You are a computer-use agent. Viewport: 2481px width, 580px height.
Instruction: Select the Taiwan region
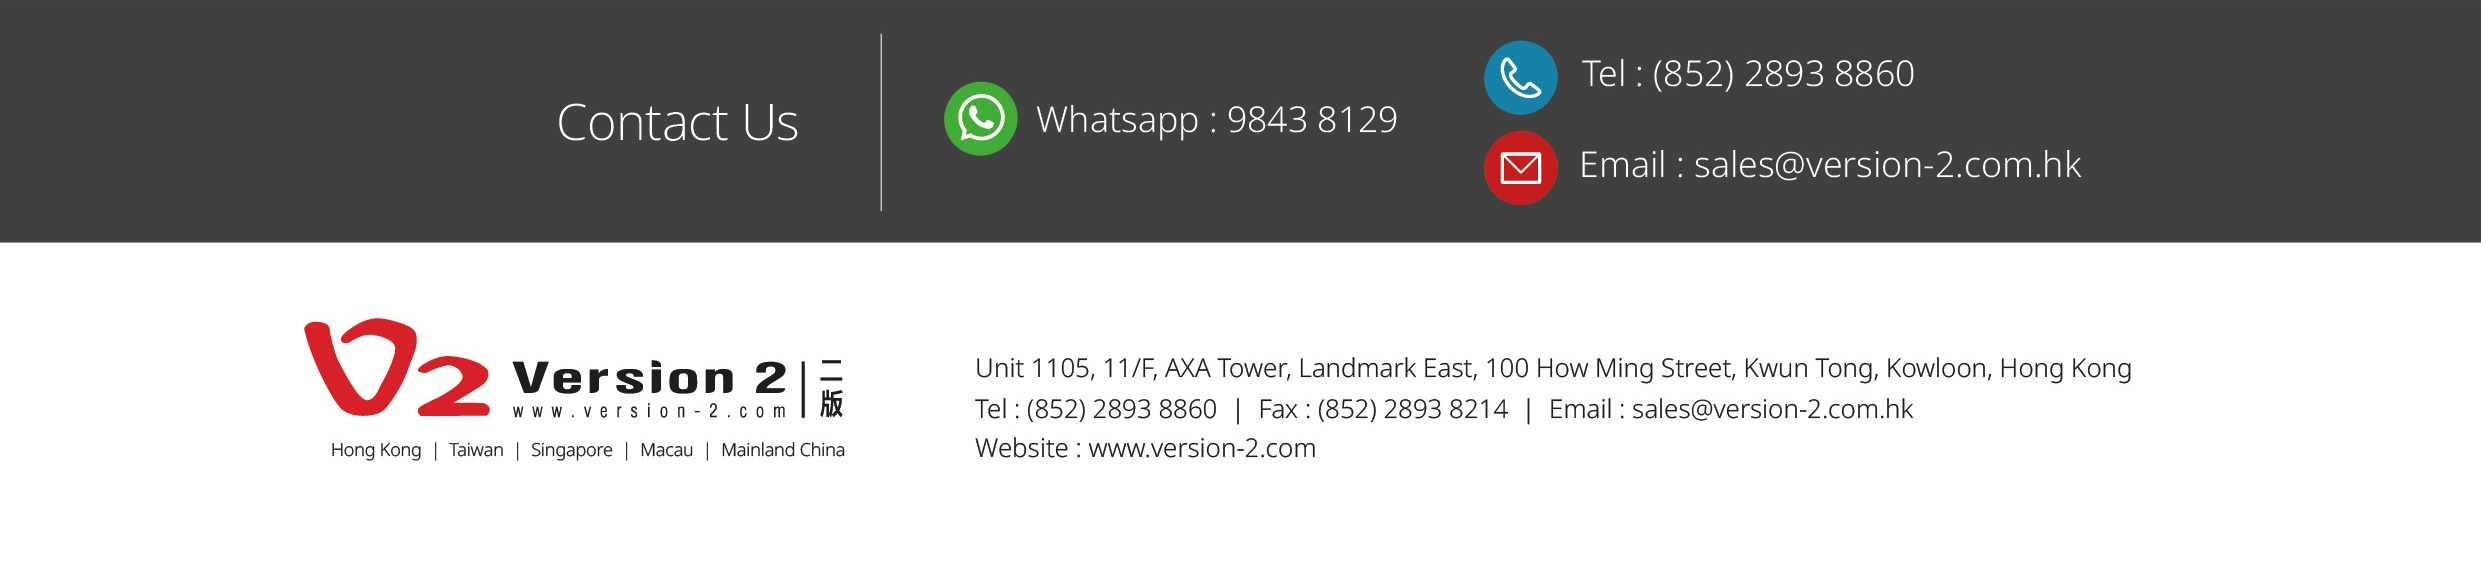[476, 450]
